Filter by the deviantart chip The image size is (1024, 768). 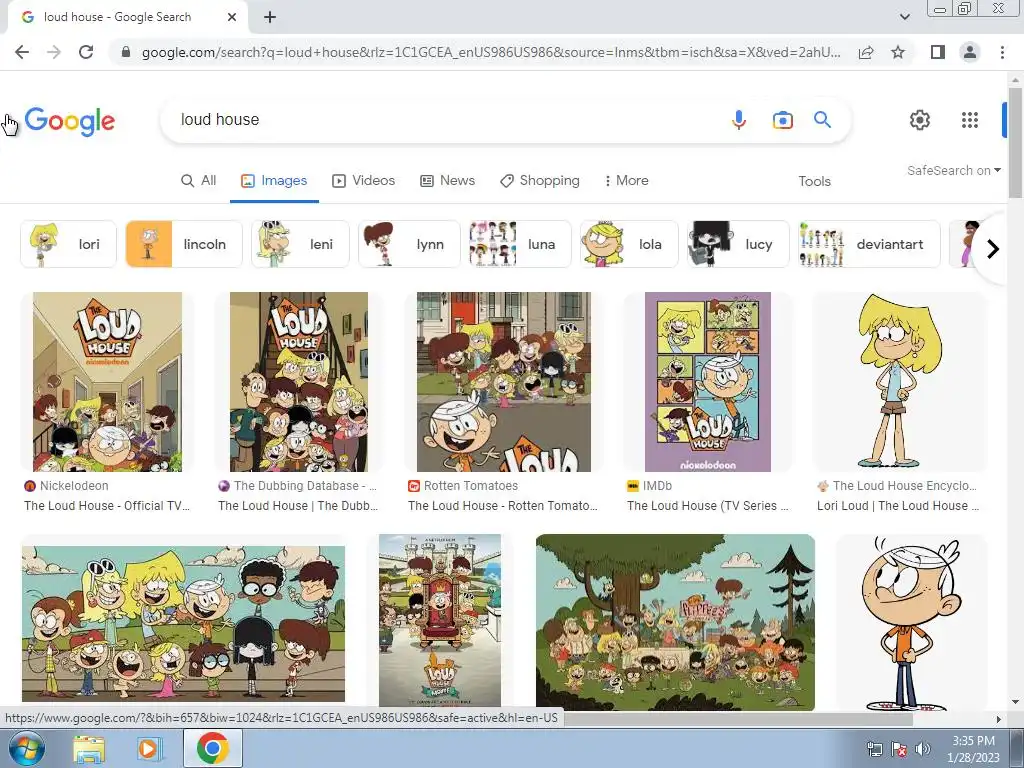869,244
